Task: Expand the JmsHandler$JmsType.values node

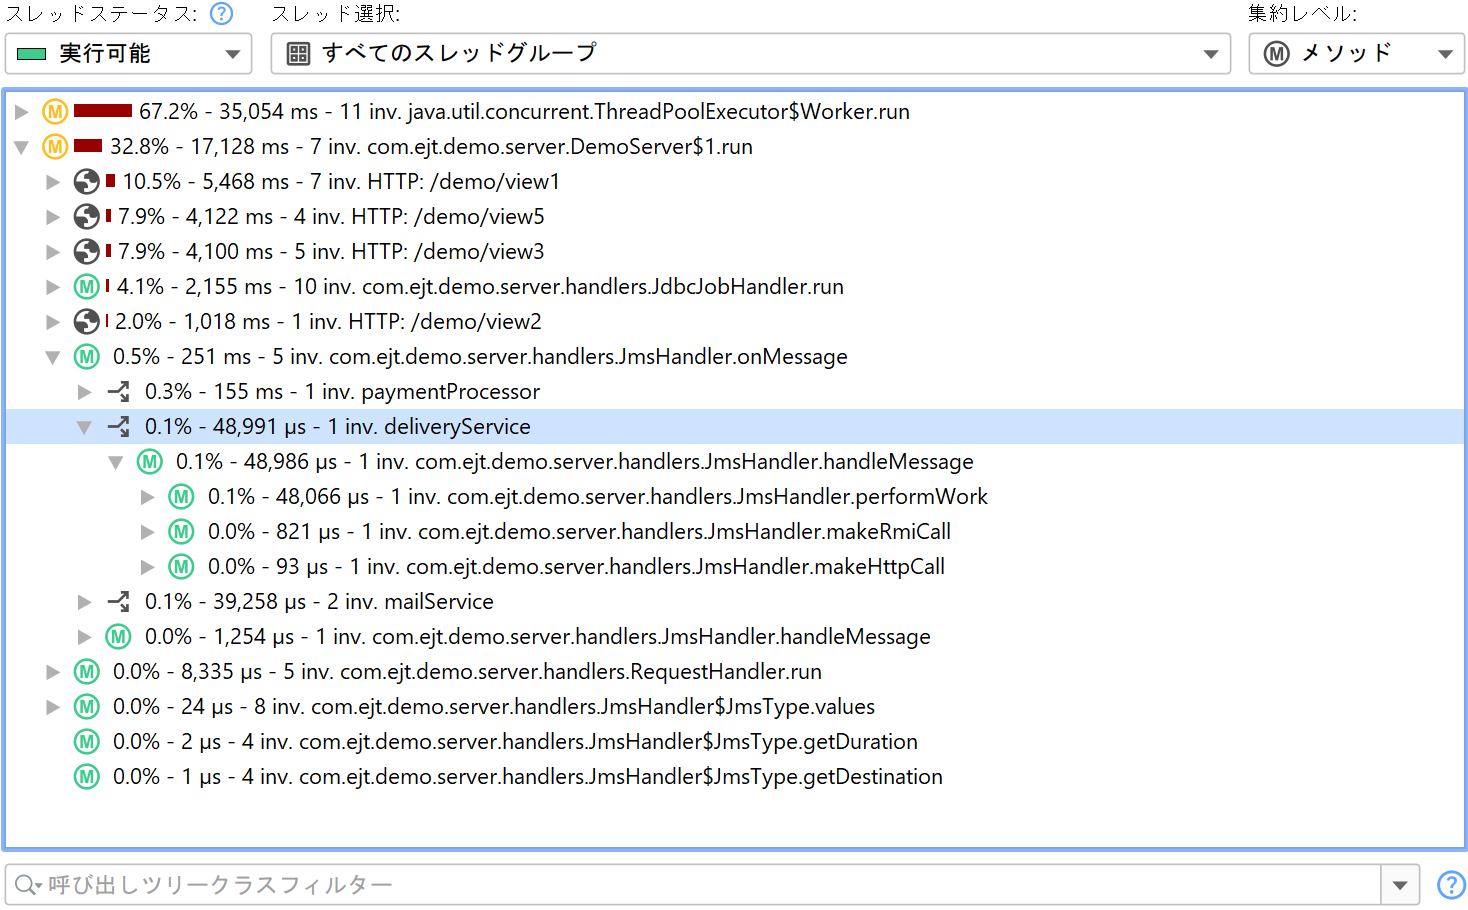Action: click(53, 707)
